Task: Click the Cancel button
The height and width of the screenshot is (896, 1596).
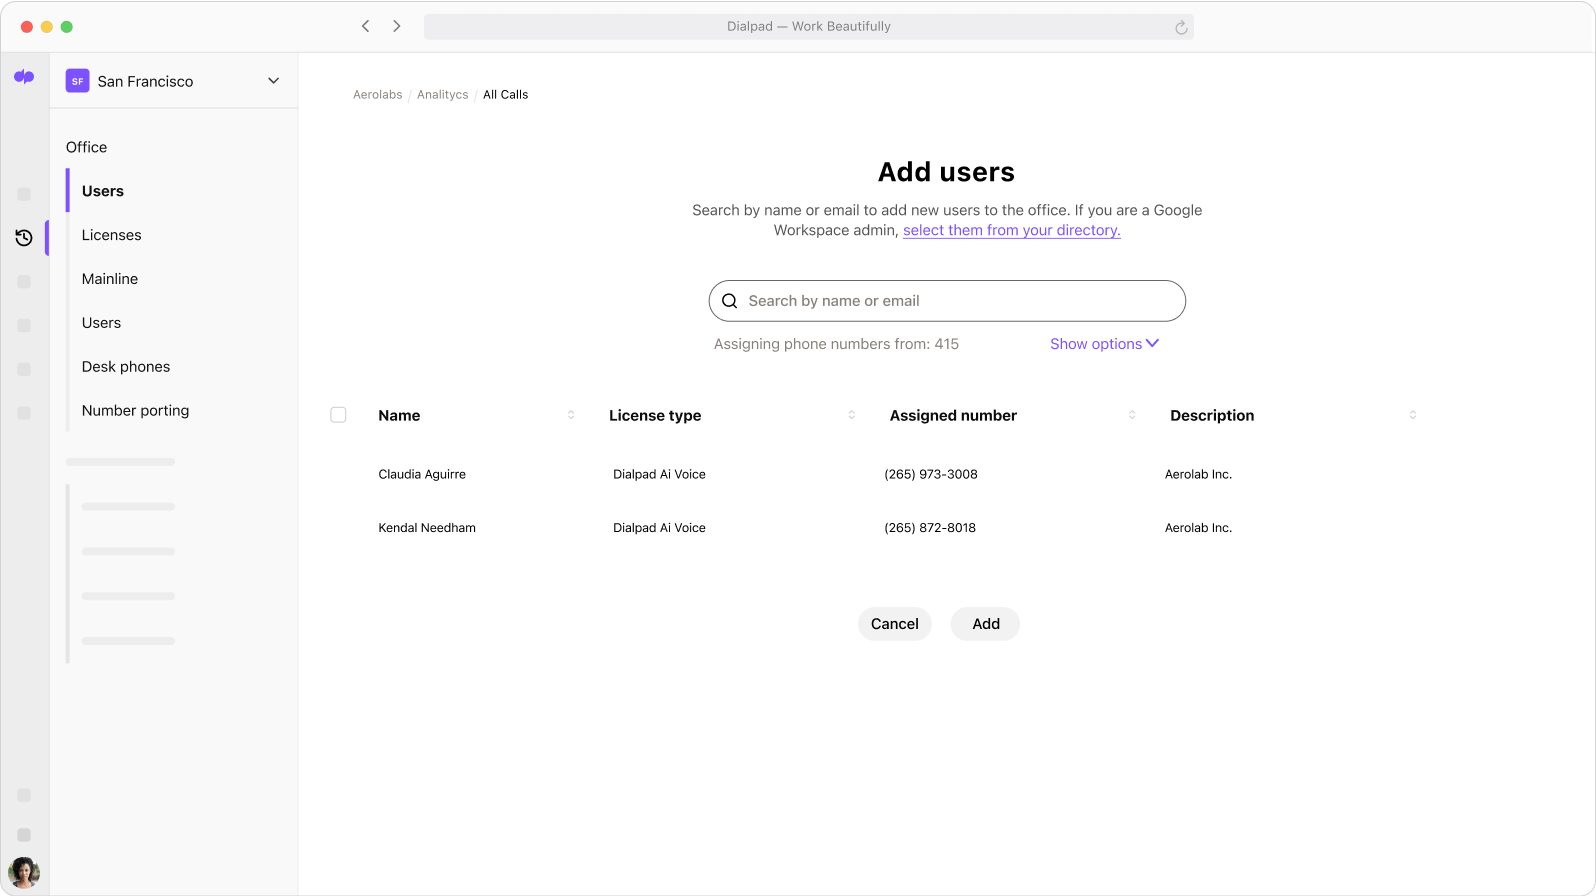Action: coord(895,624)
